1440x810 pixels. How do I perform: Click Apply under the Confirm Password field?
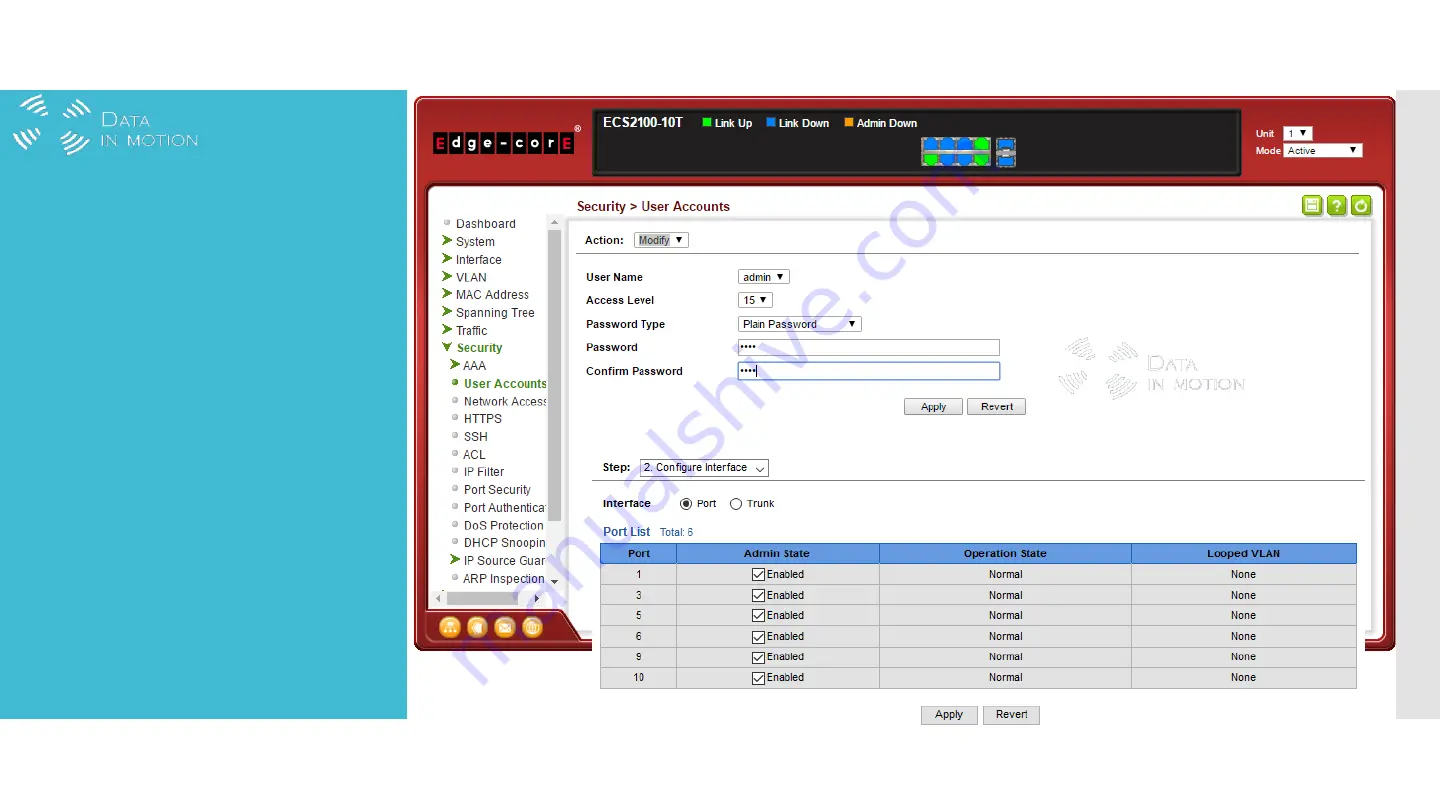pyautogui.click(x=933, y=407)
